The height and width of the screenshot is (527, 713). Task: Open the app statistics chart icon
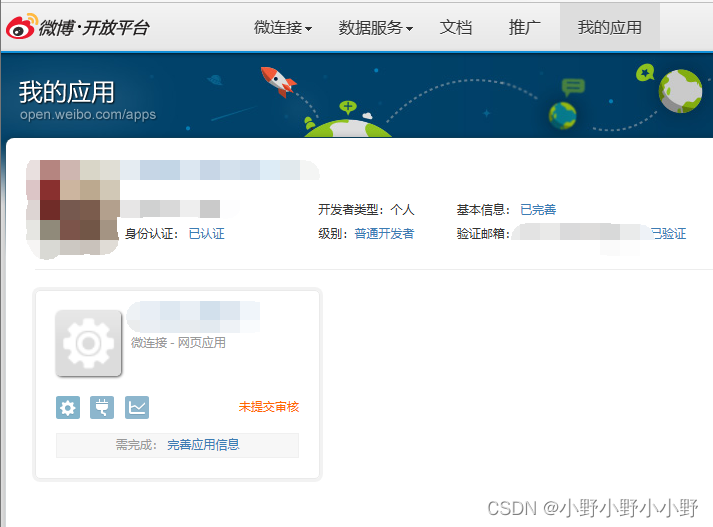click(137, 407)
